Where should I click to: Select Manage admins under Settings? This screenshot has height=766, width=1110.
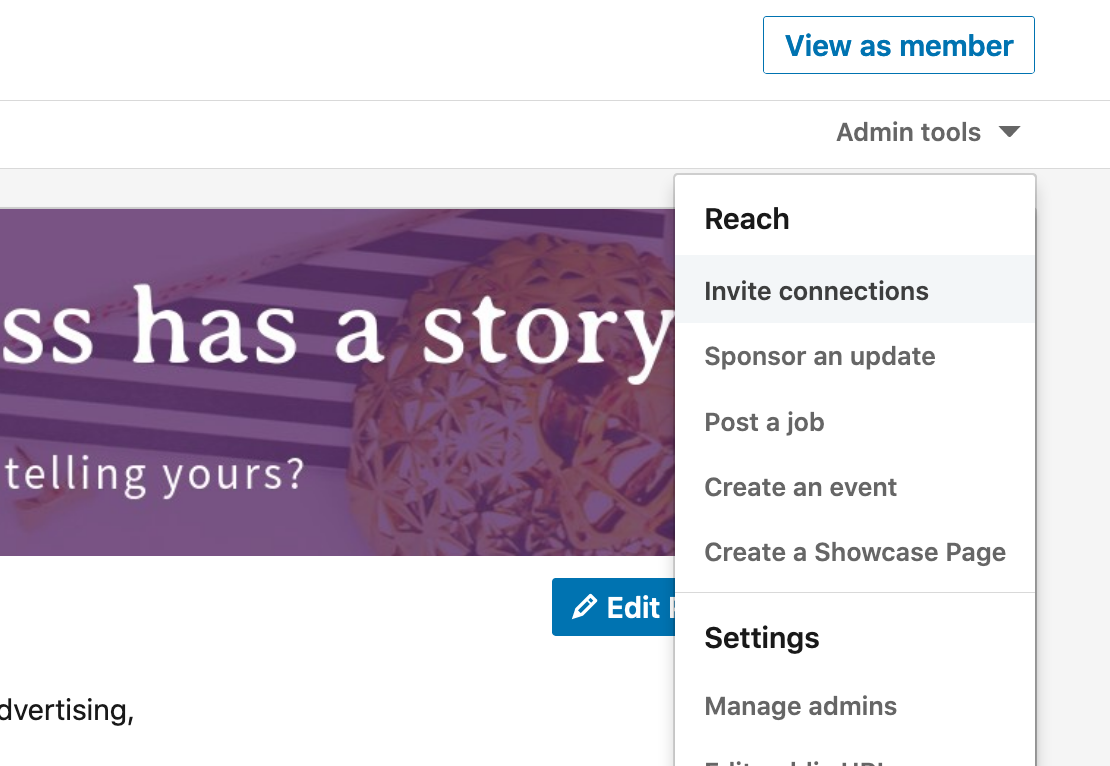coord(800,706)
